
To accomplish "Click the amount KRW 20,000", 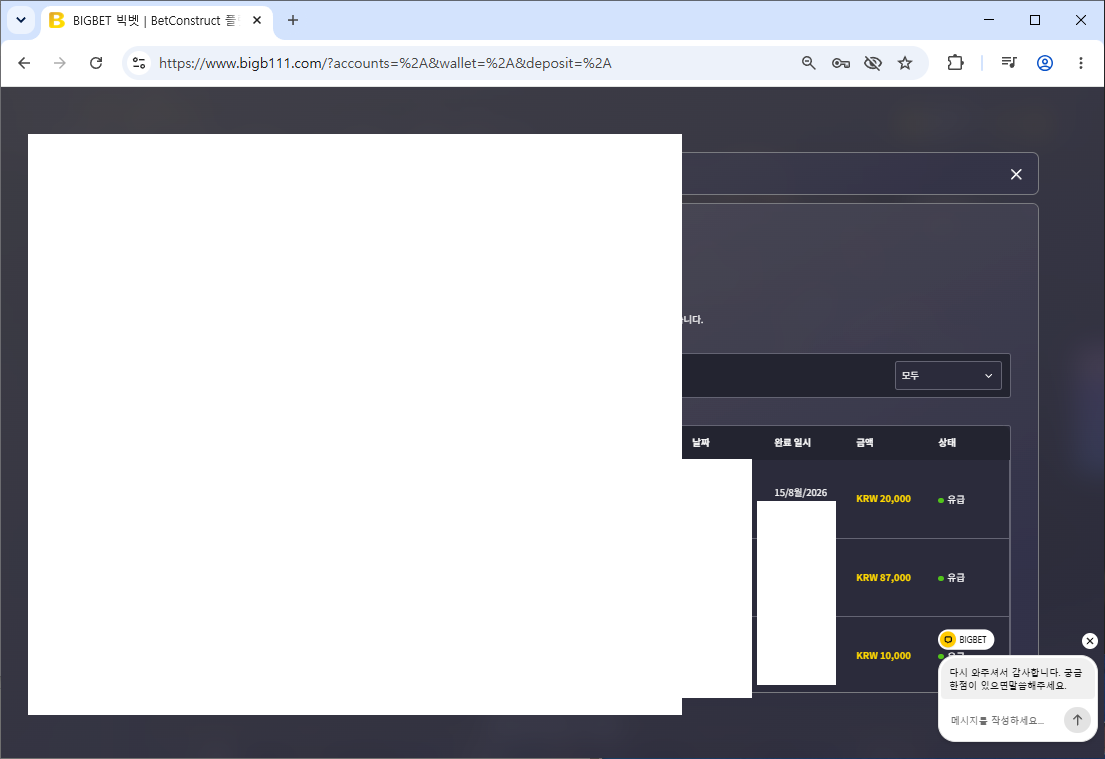I will point(883,499).
